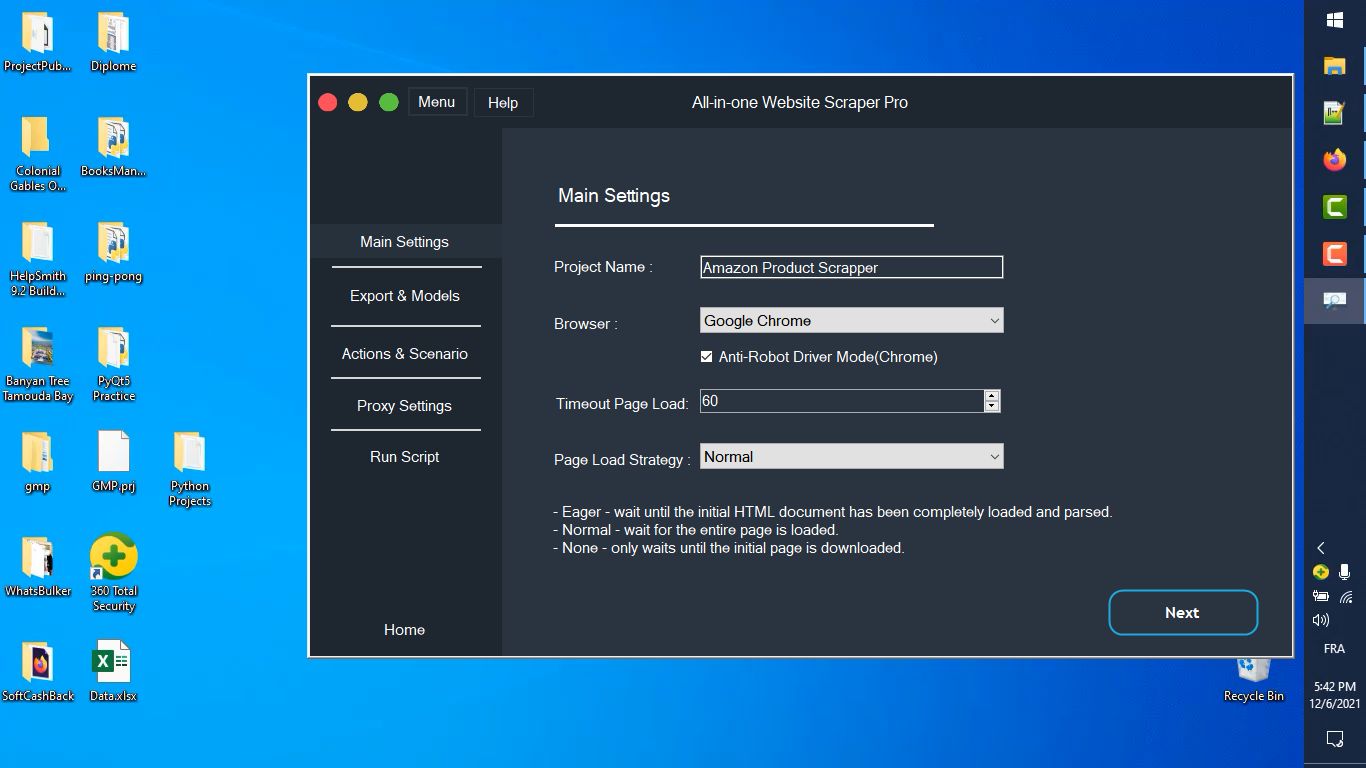Select the Data.xlsx Excel file
The width and height of the screenshot is (1366, 768).
pos(113,673)
